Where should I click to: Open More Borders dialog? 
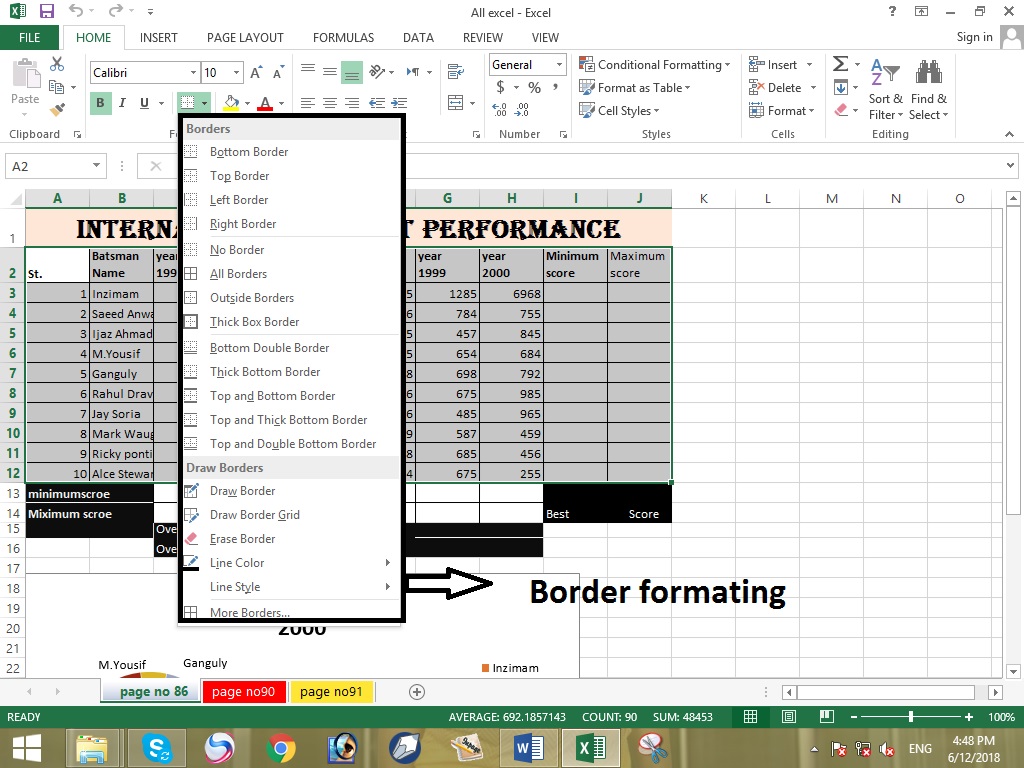[x=250, y=611]
